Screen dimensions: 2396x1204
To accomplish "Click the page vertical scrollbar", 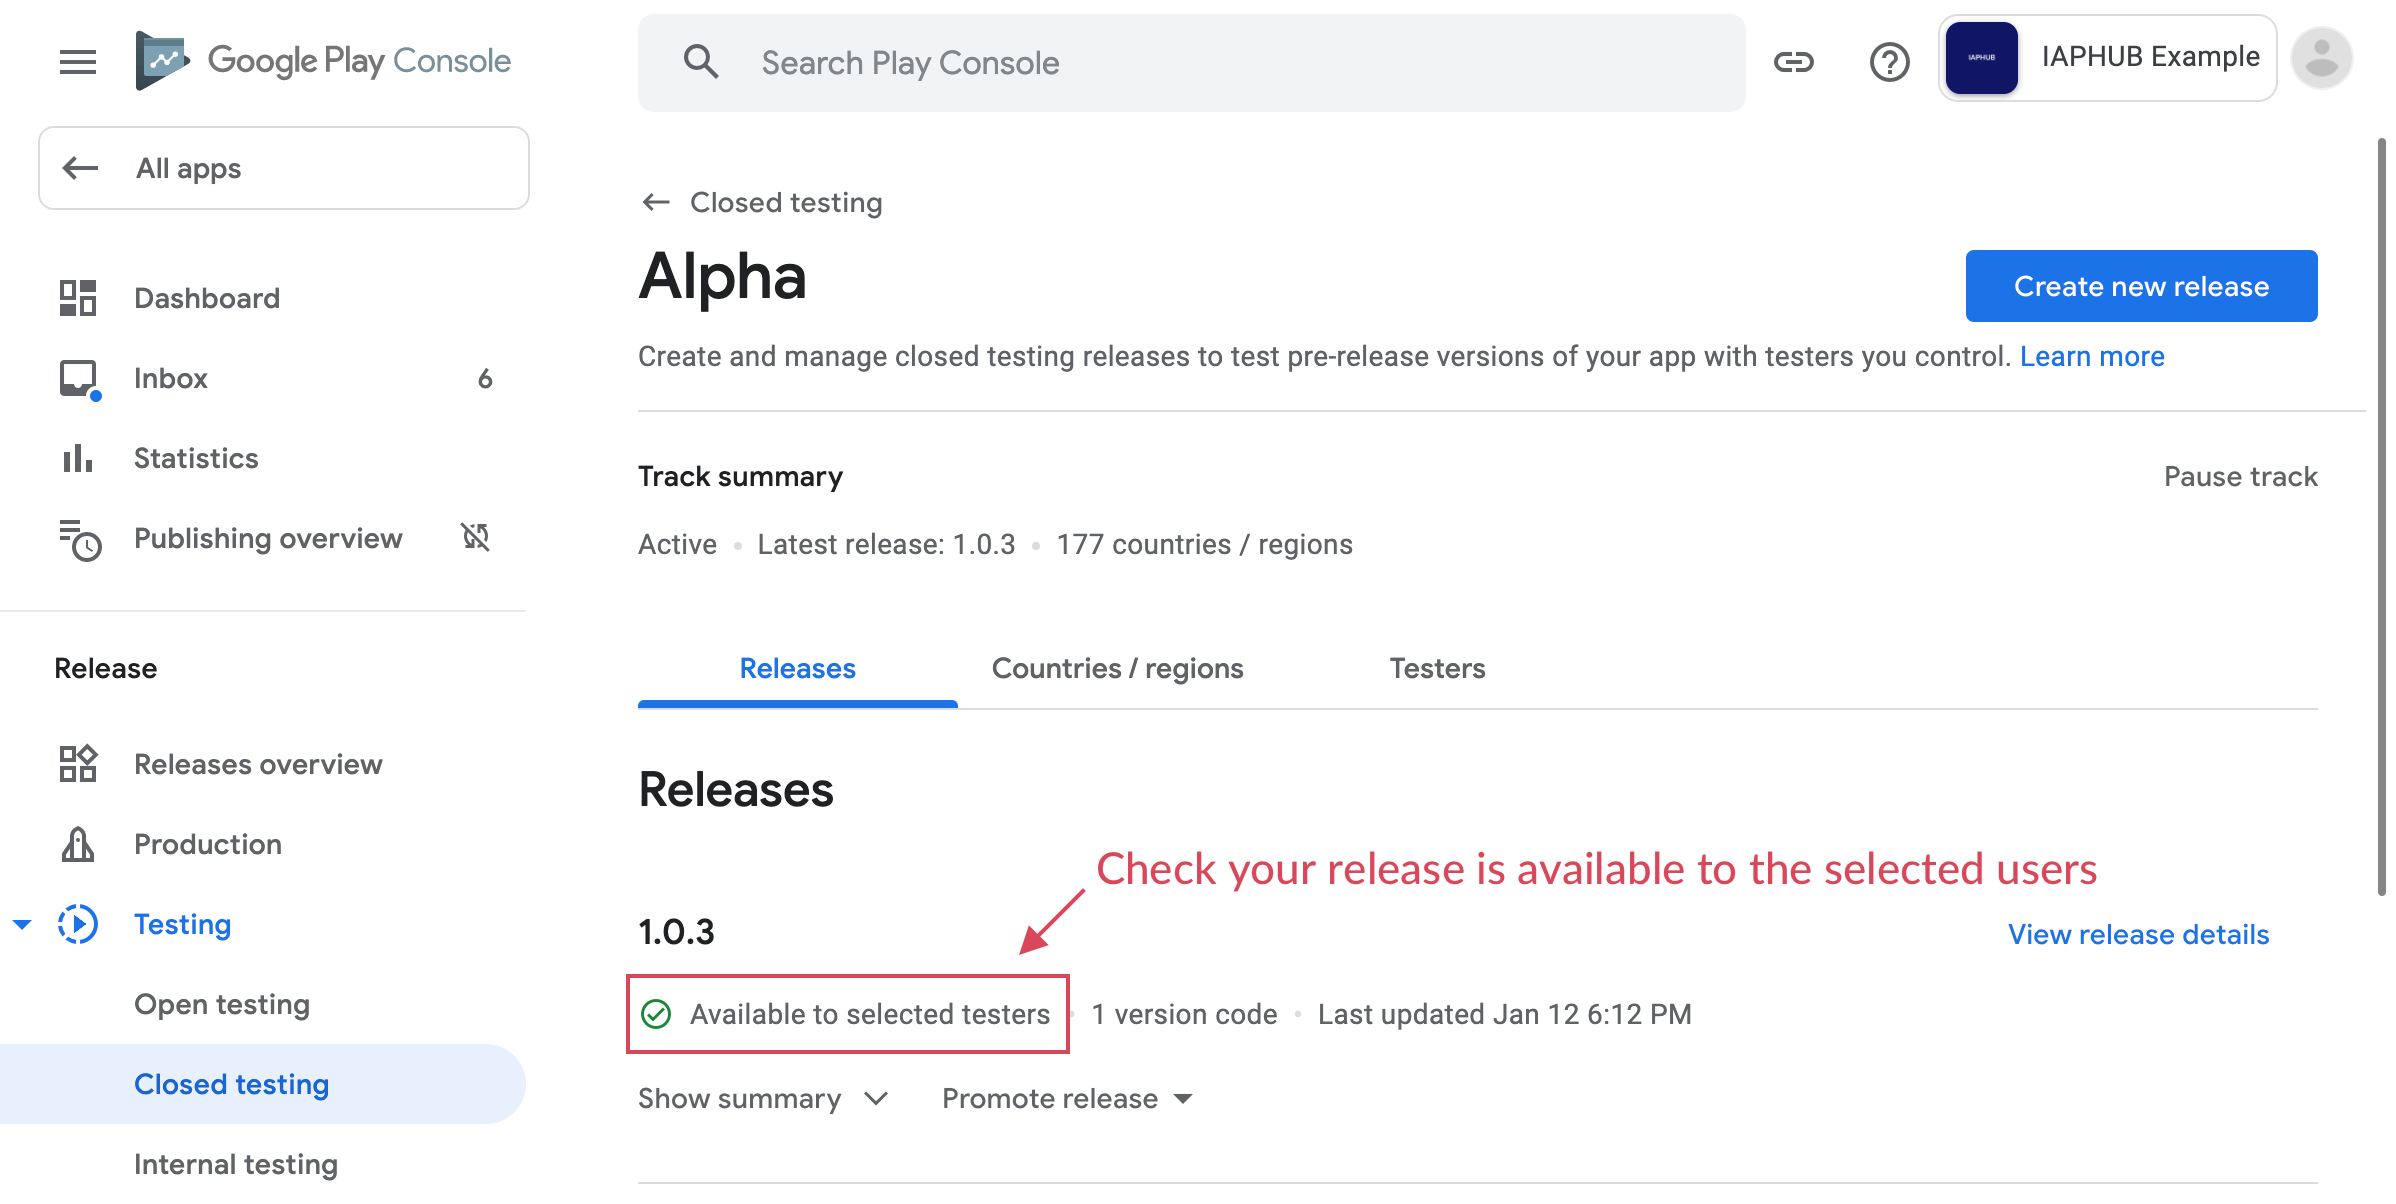I will click(x=2381, y=520).
